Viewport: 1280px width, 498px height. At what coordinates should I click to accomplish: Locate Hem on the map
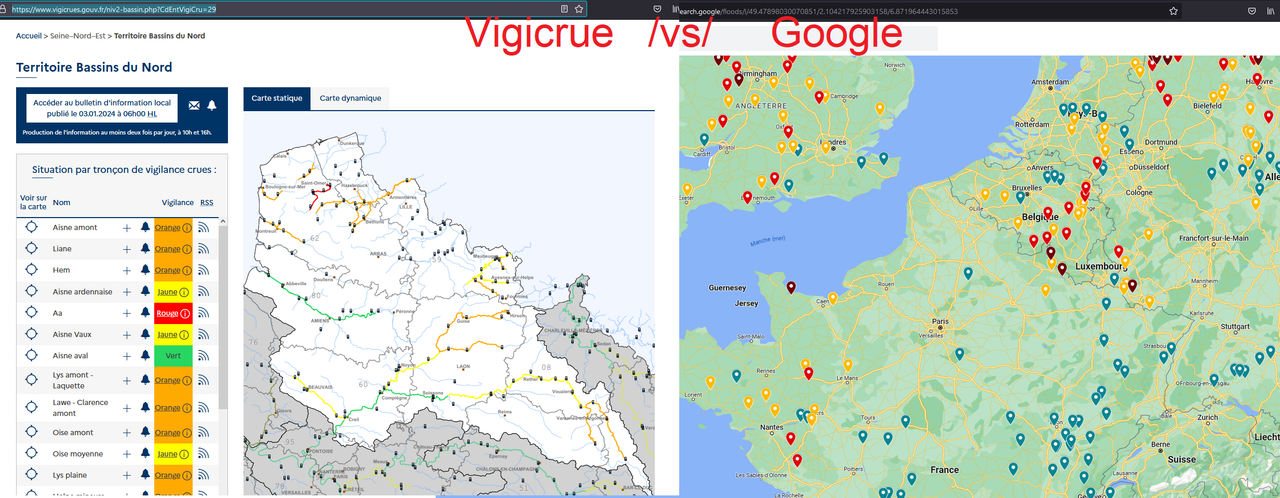[31, 270]
